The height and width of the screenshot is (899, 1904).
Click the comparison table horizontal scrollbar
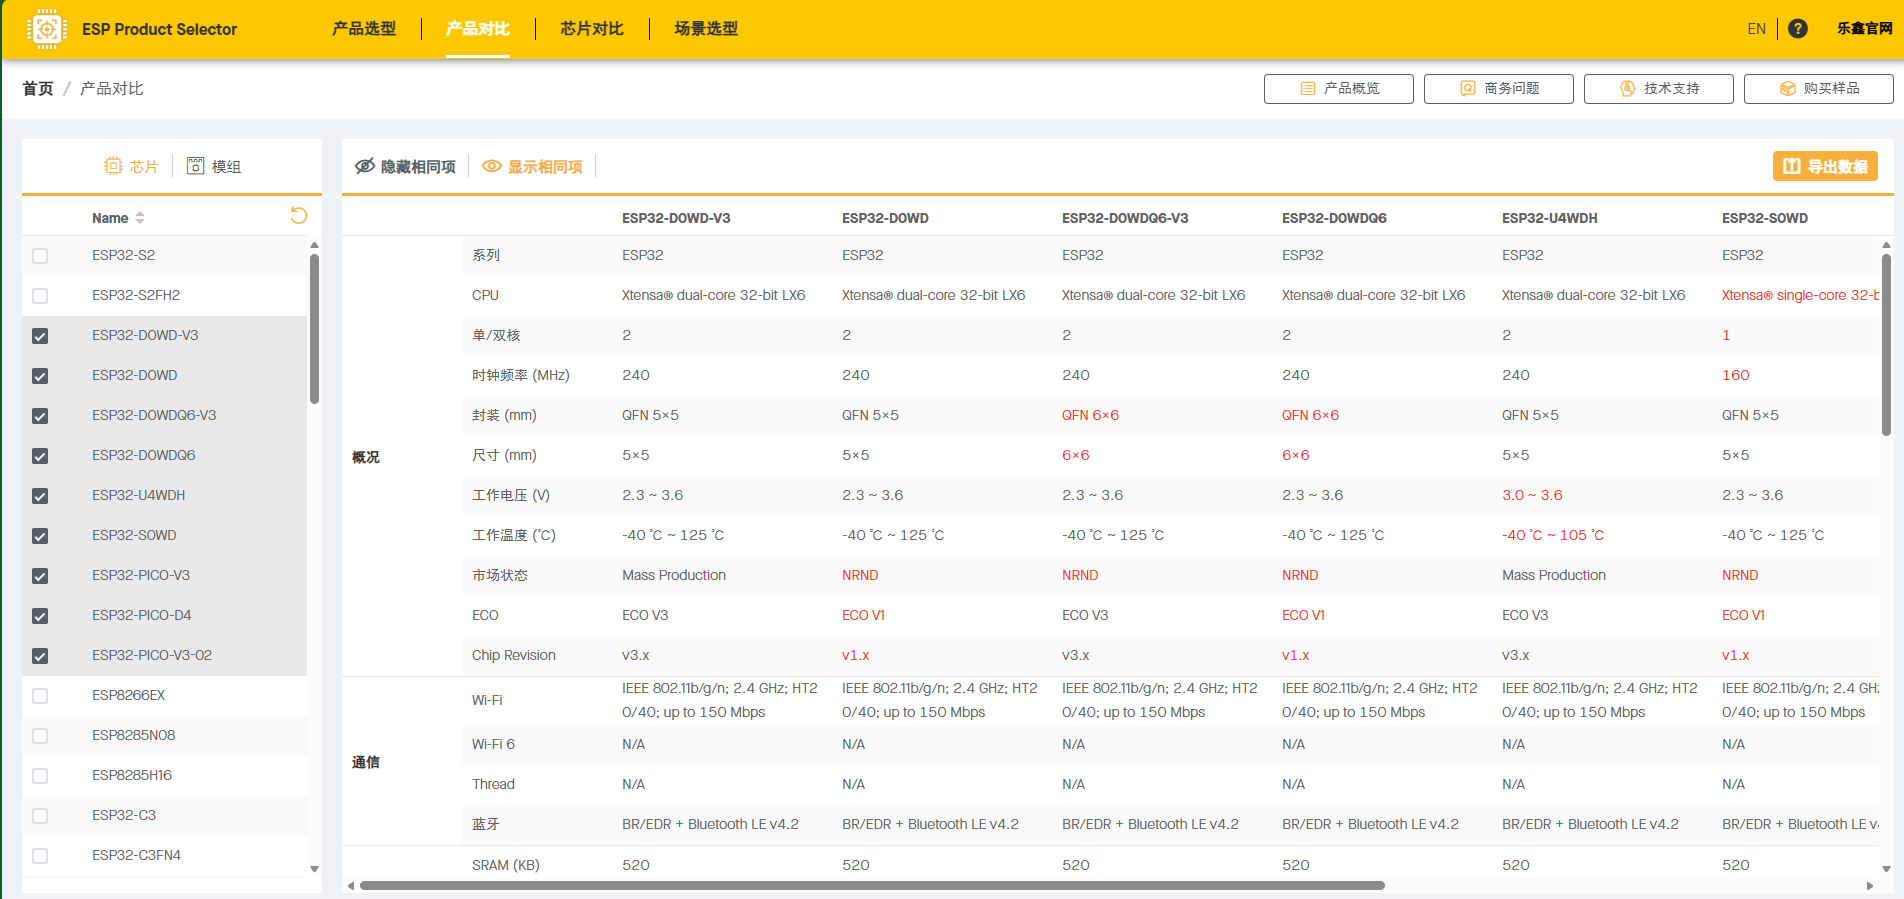coord(872,885)
